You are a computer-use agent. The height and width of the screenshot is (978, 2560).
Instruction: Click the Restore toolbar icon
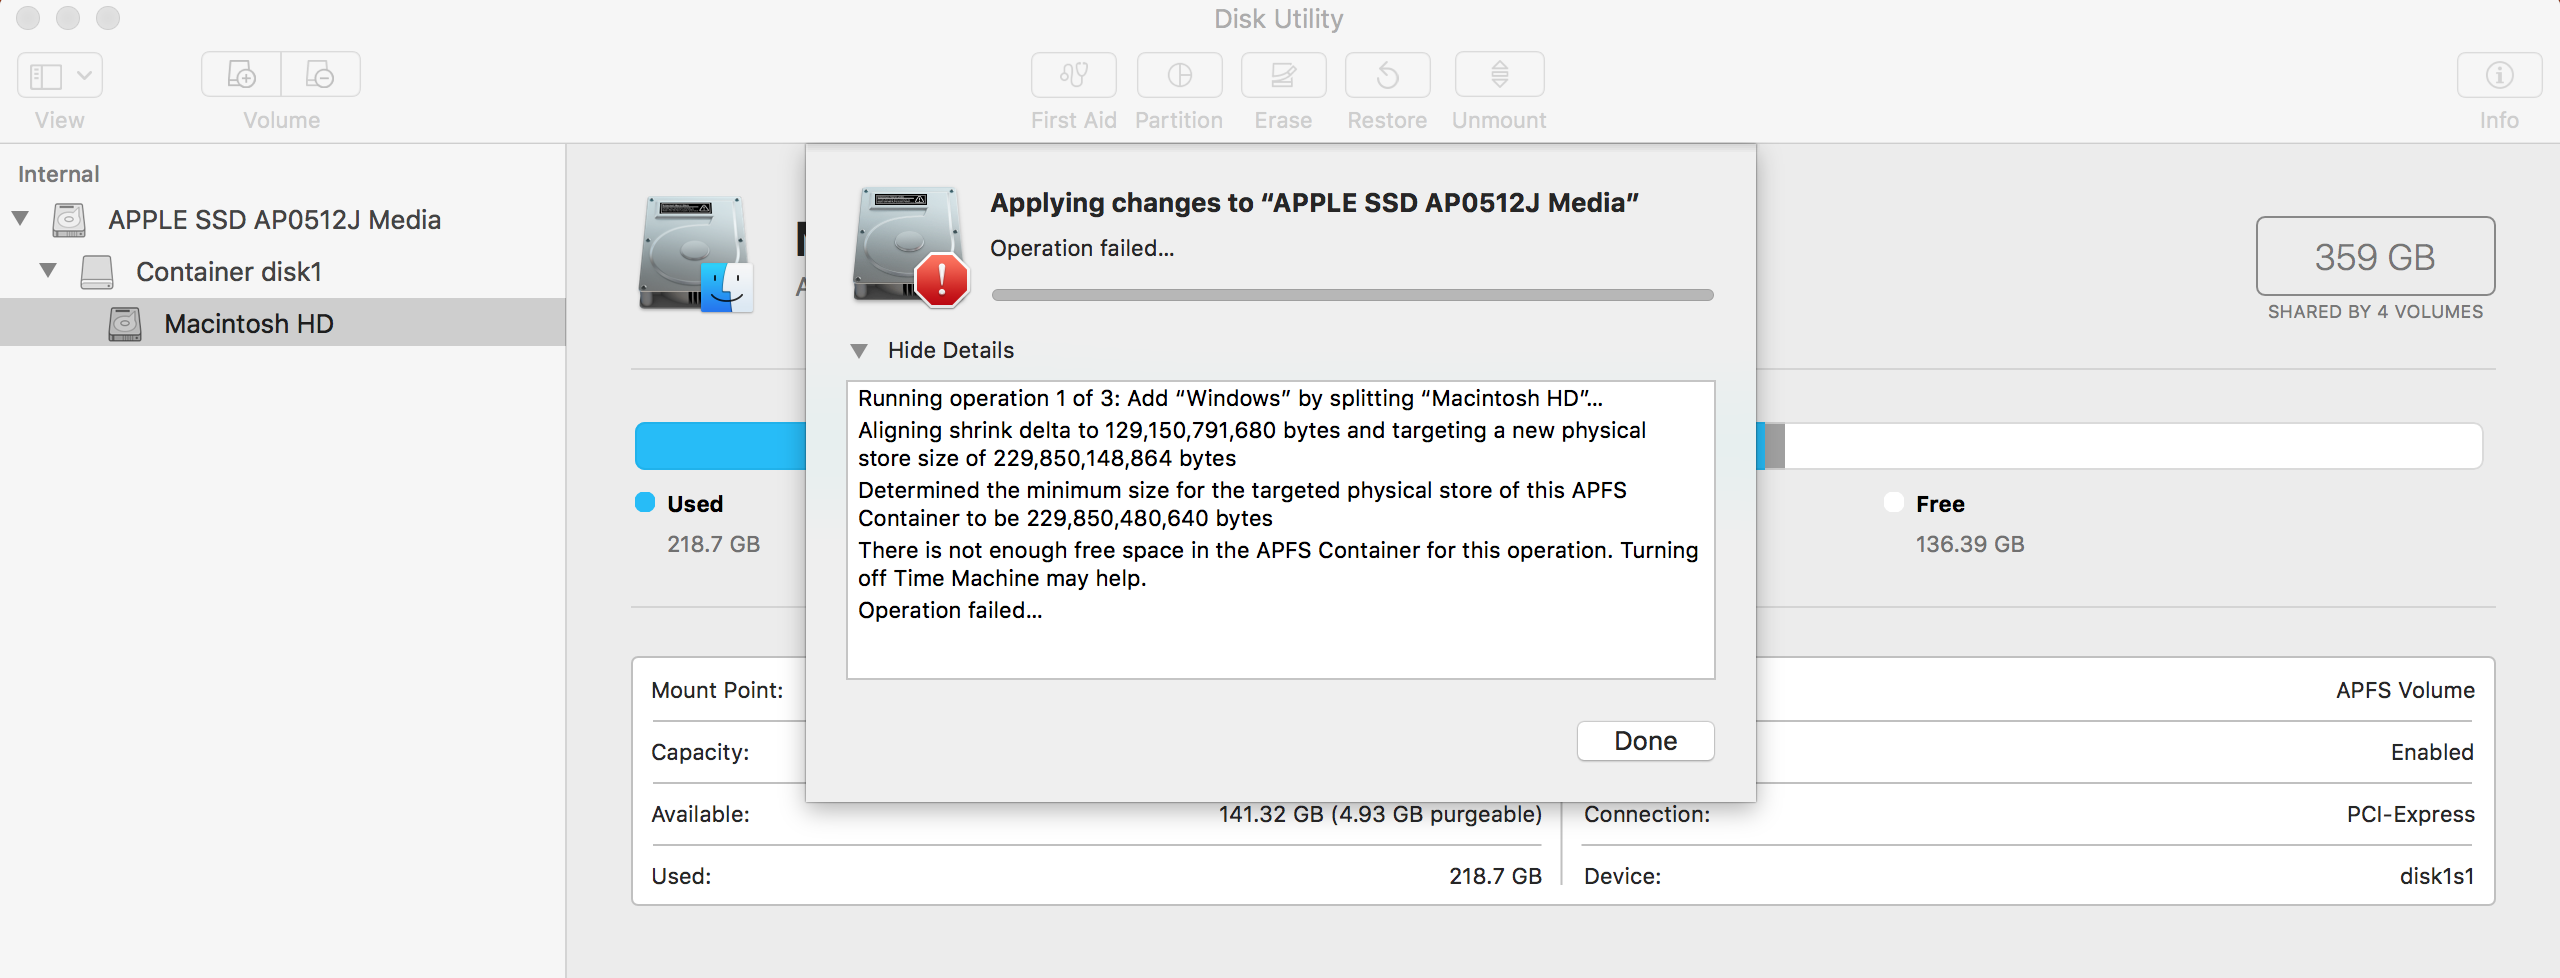1387,75
